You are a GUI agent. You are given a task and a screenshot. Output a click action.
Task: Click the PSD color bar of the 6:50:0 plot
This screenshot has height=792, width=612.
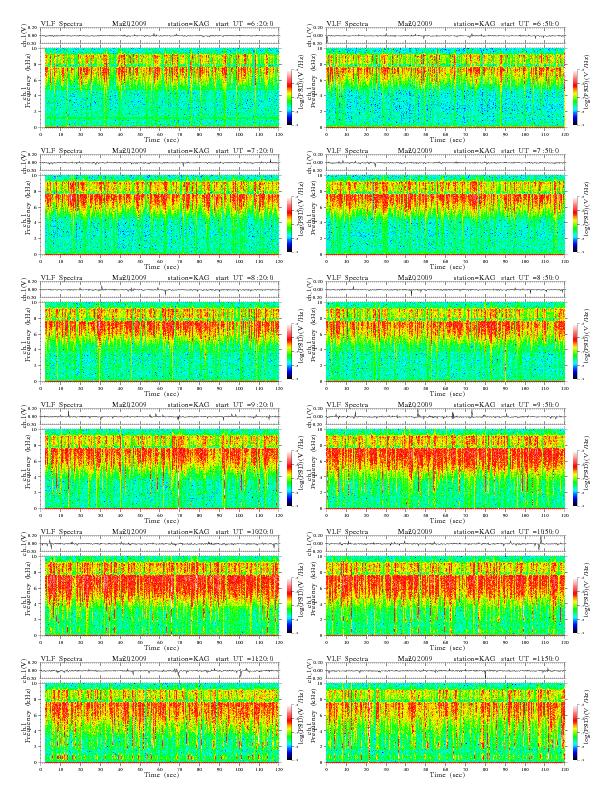576,96
